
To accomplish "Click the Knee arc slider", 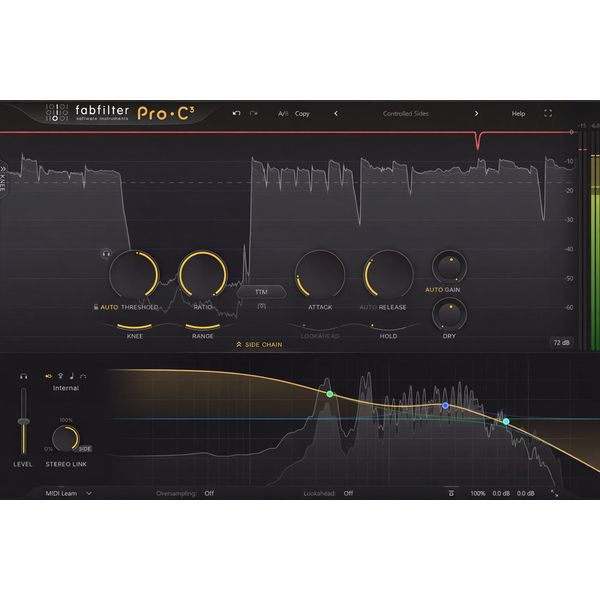I will [134, 326].
